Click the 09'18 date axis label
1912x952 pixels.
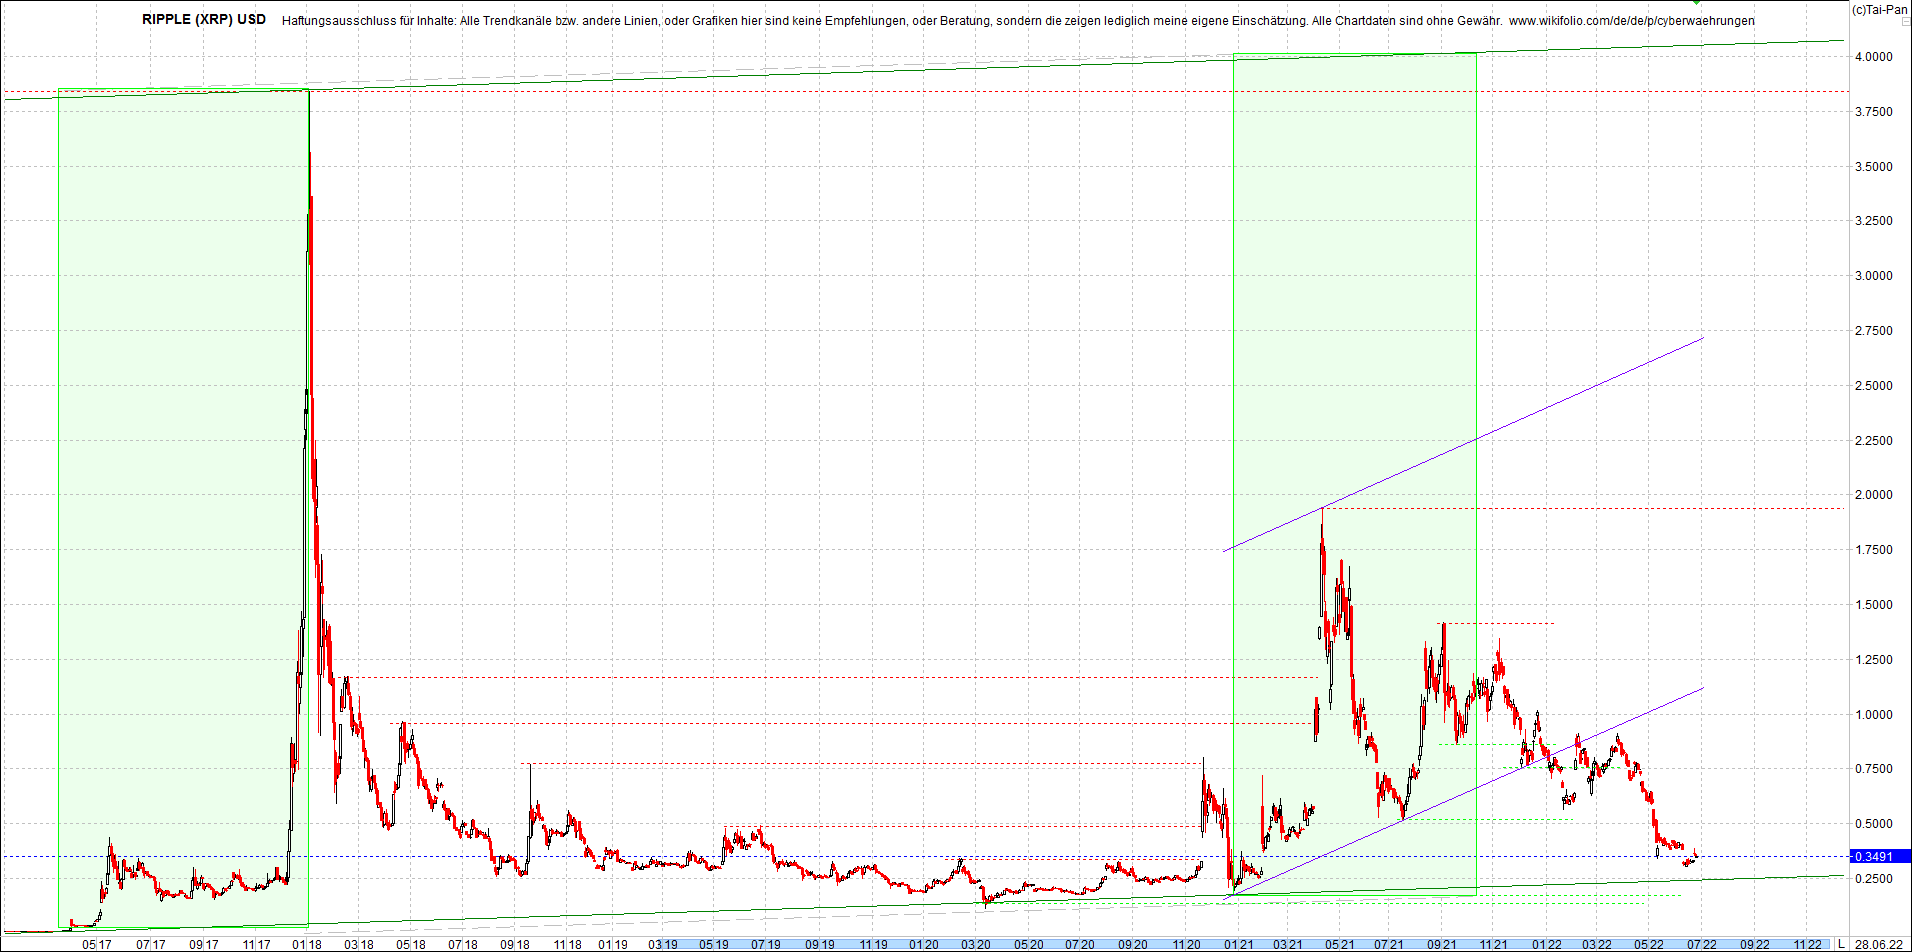tap(514, 944)
